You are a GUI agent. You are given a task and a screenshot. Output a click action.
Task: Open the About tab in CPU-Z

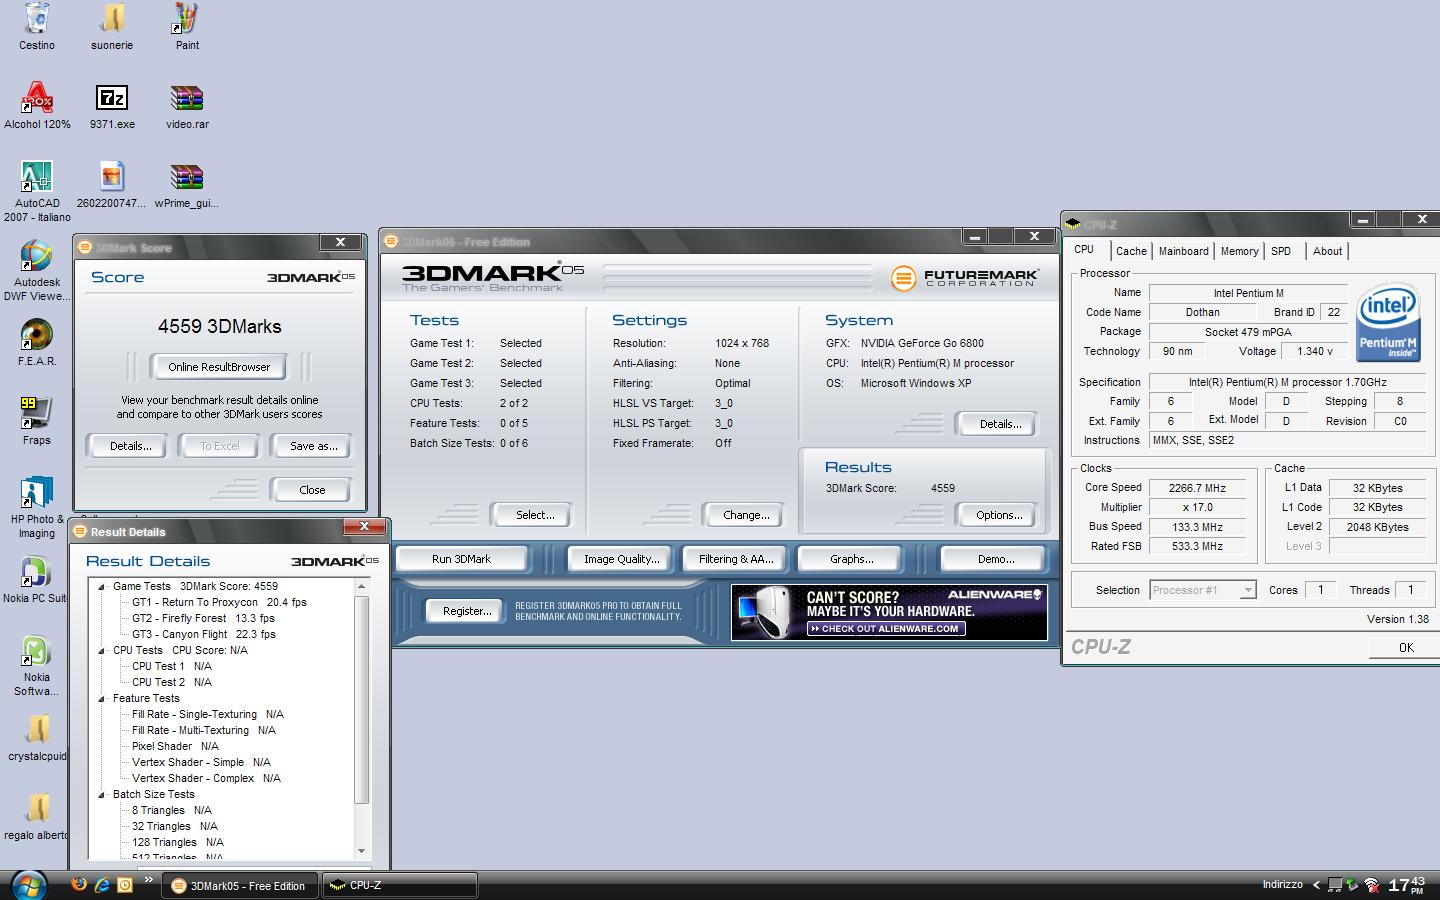1327,251
